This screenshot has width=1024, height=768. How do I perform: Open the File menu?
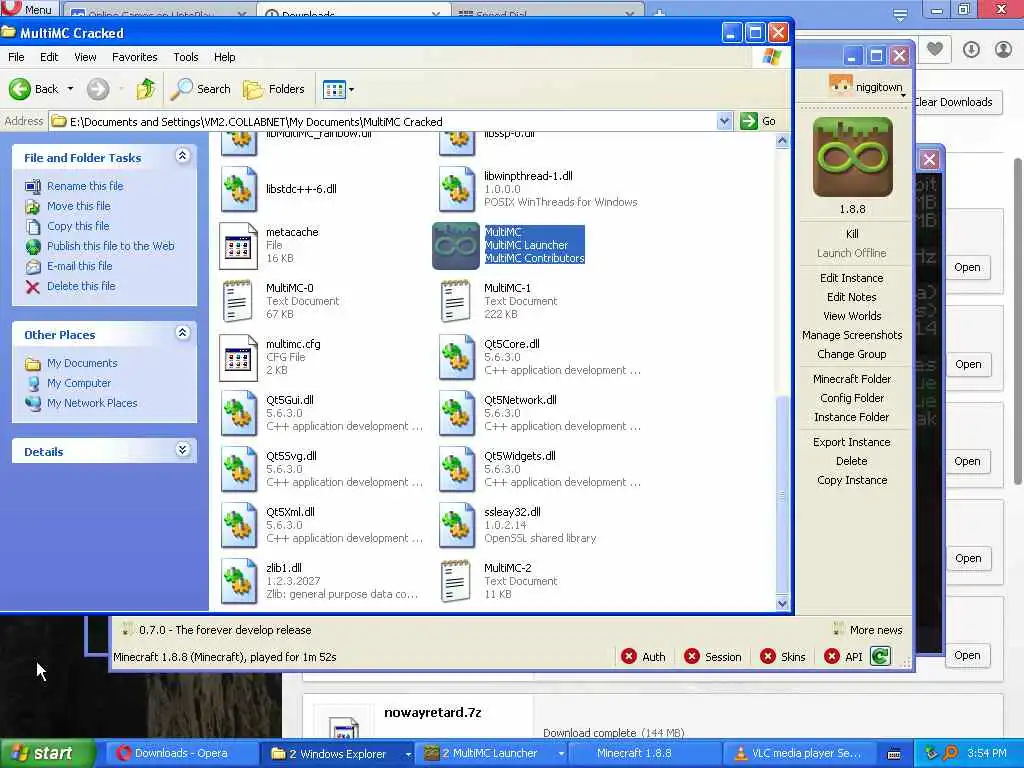(16, 57)
